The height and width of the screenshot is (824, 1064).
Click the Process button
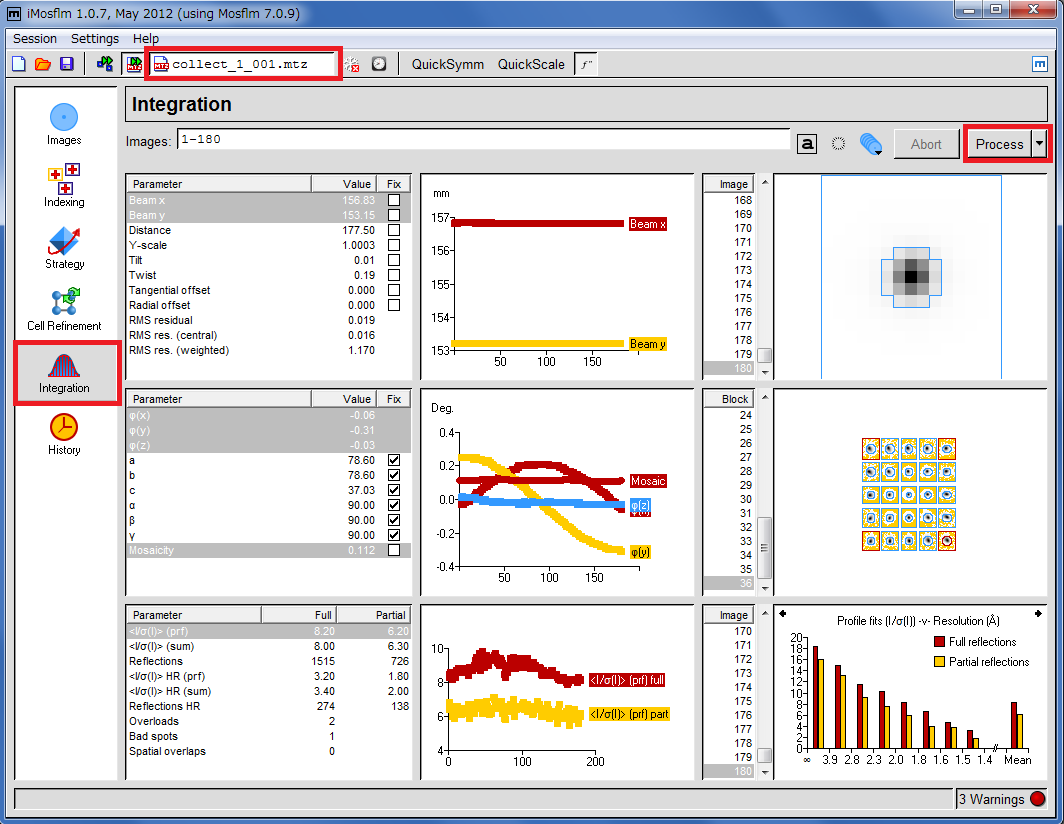pos(999,144)
